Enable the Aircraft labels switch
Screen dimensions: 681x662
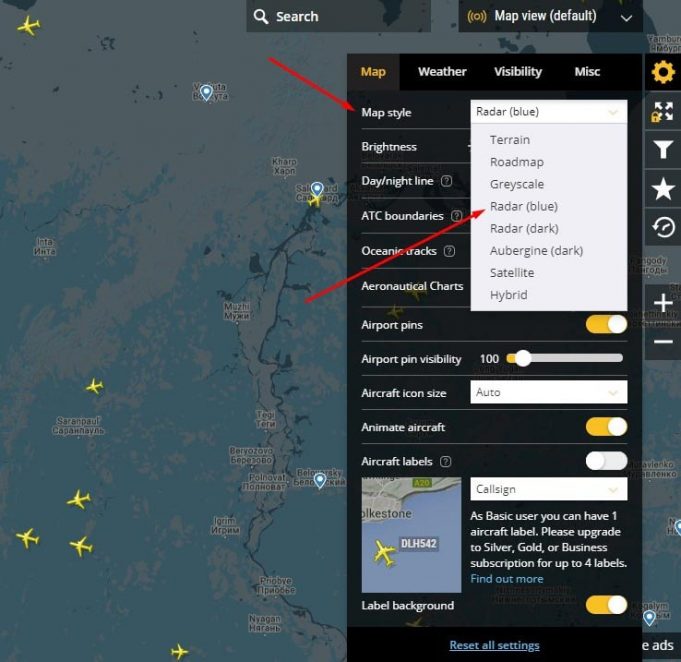pyautogui.click(x=606, y=461)
